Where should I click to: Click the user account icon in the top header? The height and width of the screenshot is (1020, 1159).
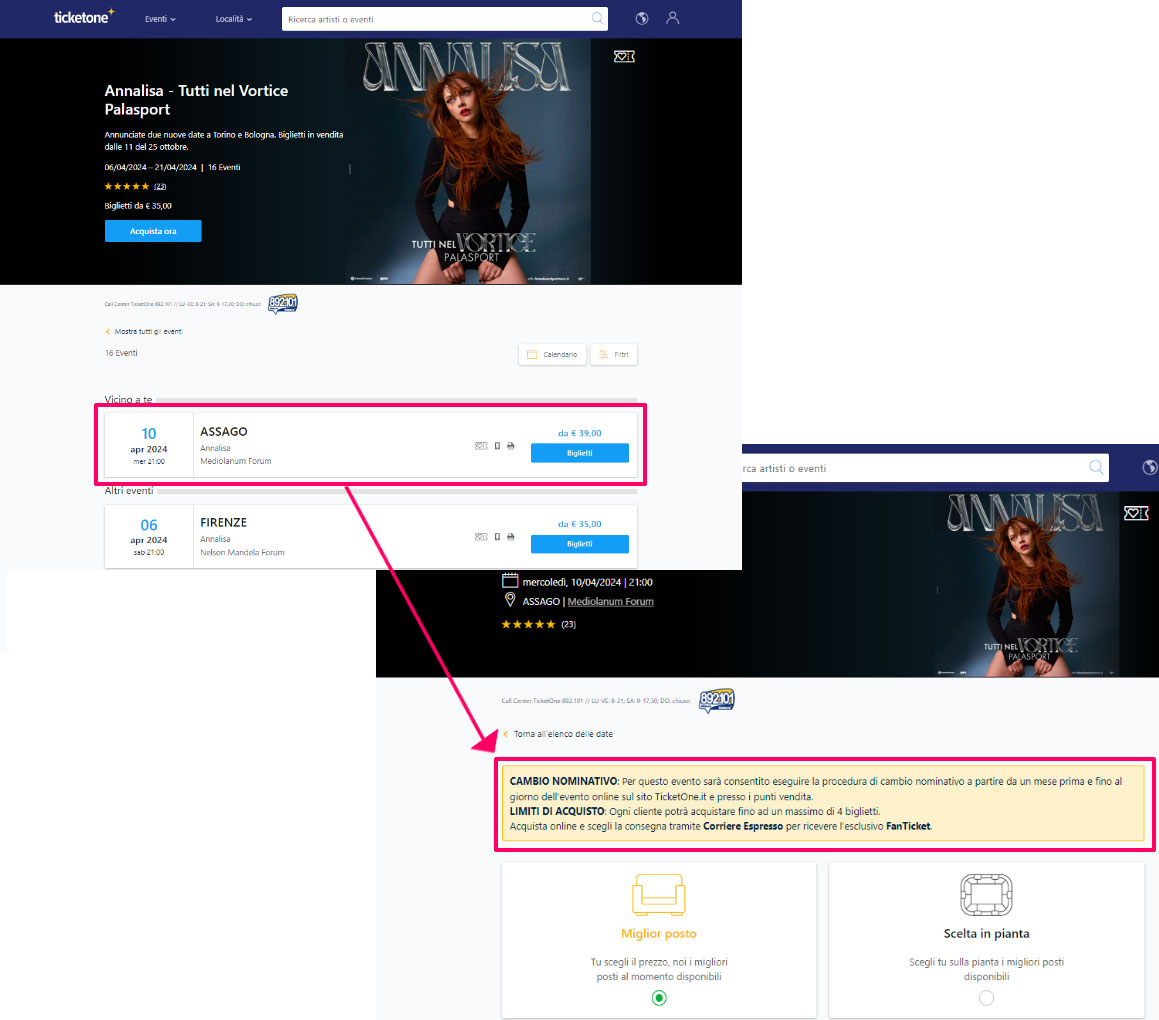coord(673,18)
